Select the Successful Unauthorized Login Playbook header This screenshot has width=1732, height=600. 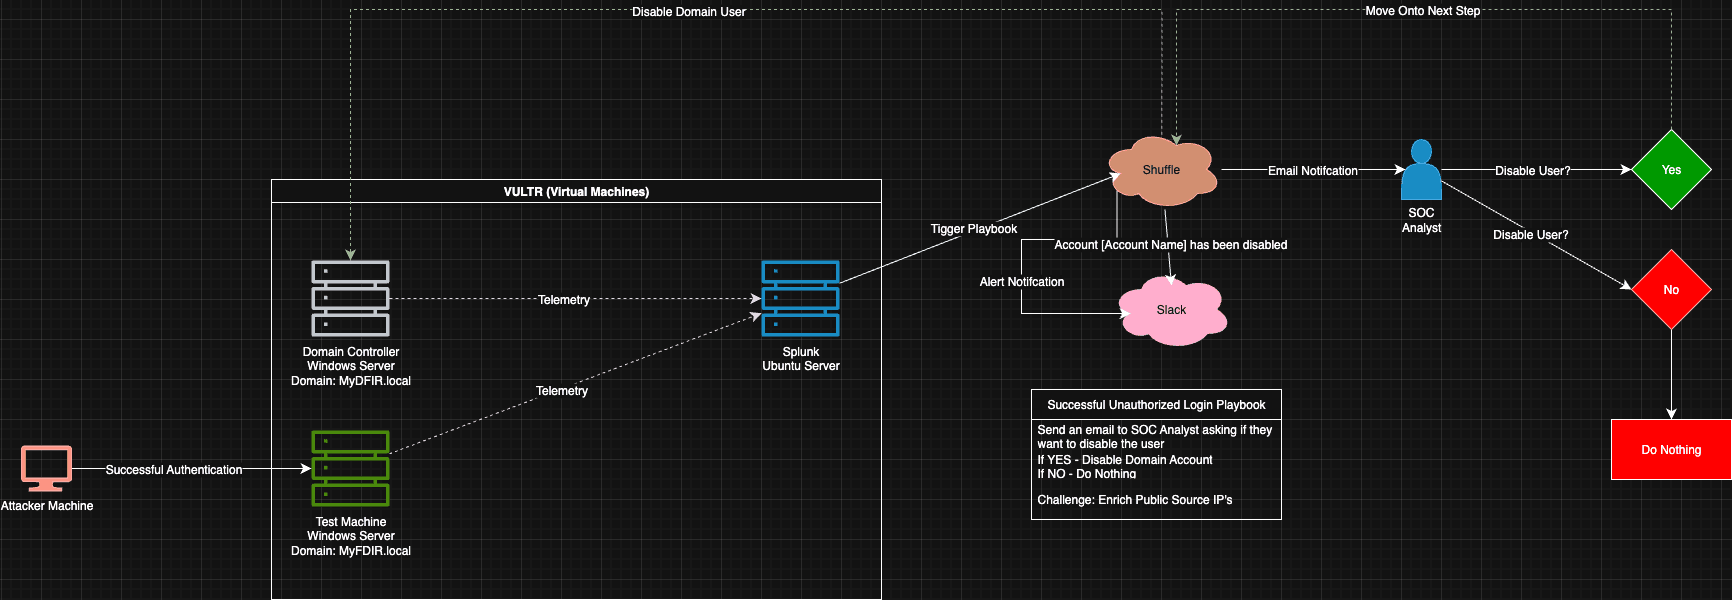(1156, 405)
